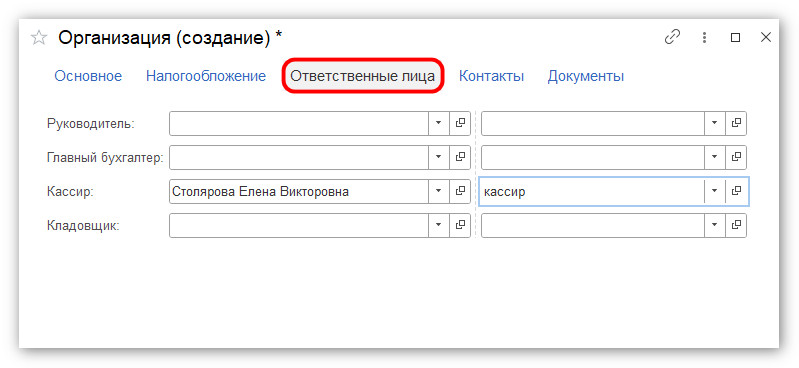The height and width of the screenshot is (368, 799).
Task: Select the Ответственные лица tab
Action: click(x=363, y=76)
